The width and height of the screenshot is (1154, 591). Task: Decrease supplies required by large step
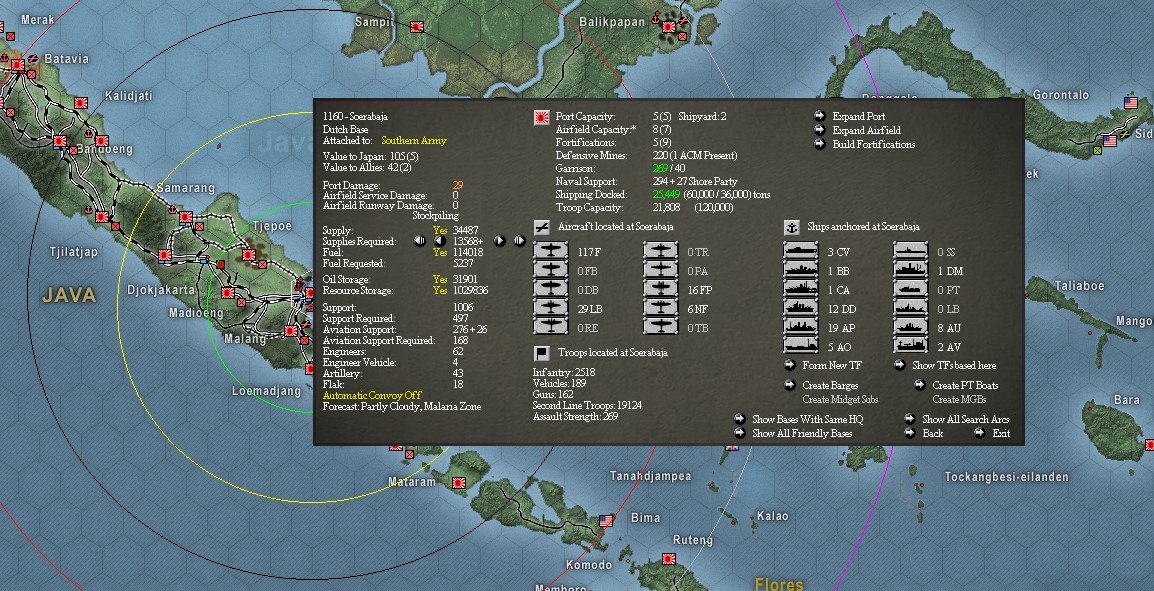420,241
